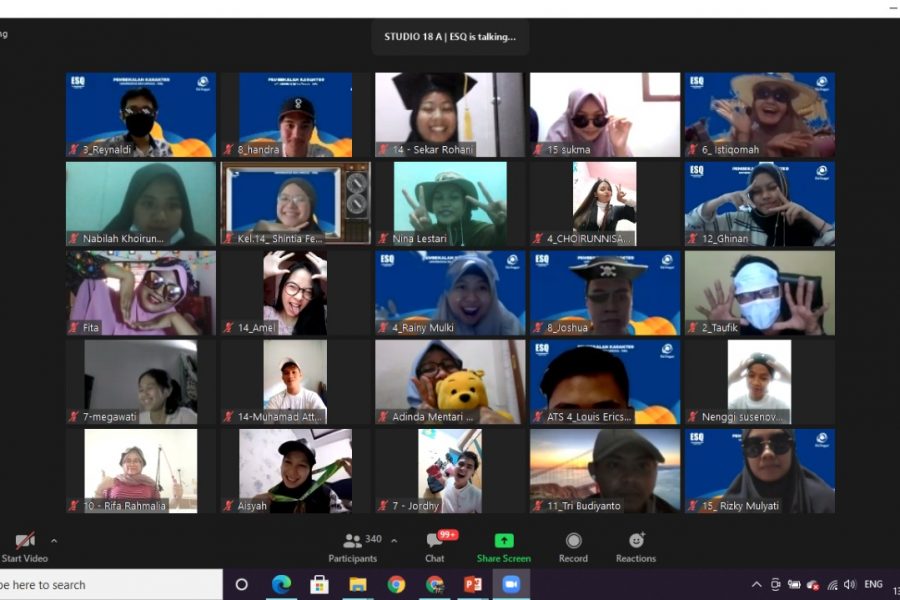Click the green Share Screen button
Image resolution: width=900 pixels, height=600 pixels.
503,546
